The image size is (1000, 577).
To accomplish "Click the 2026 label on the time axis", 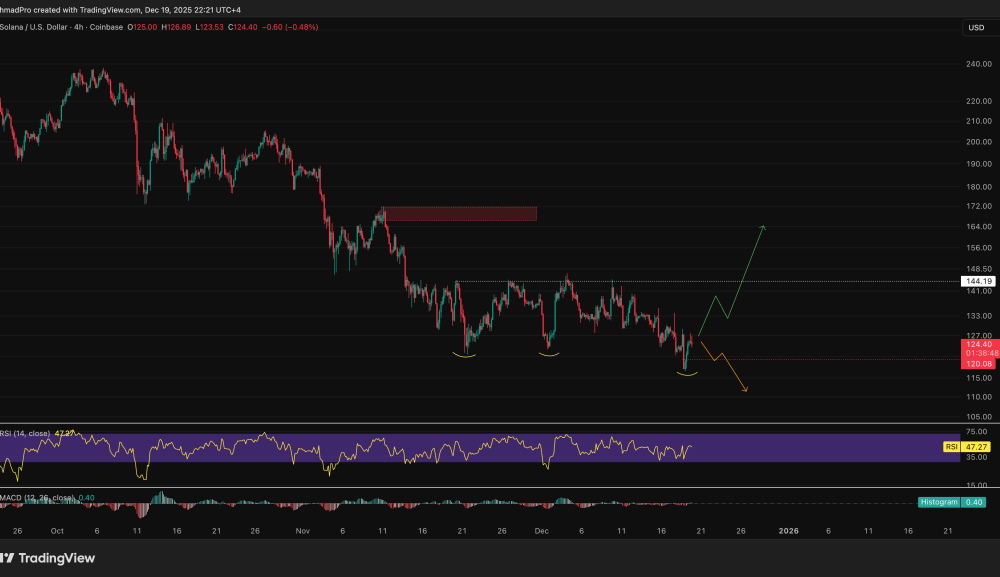I will pyautogui.click(x=790, y=532).
